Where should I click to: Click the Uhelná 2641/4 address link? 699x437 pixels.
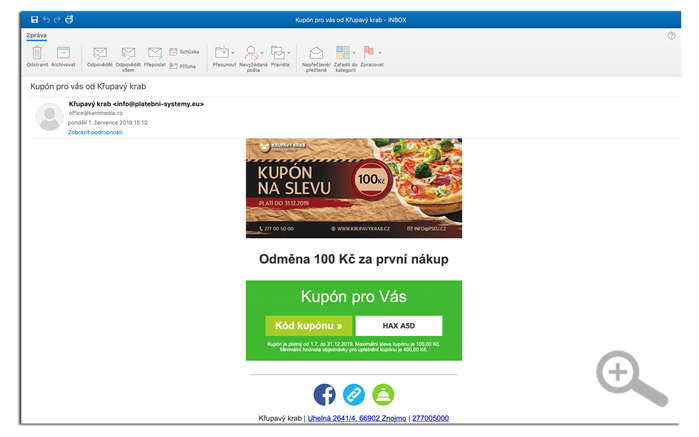point(357,418)
